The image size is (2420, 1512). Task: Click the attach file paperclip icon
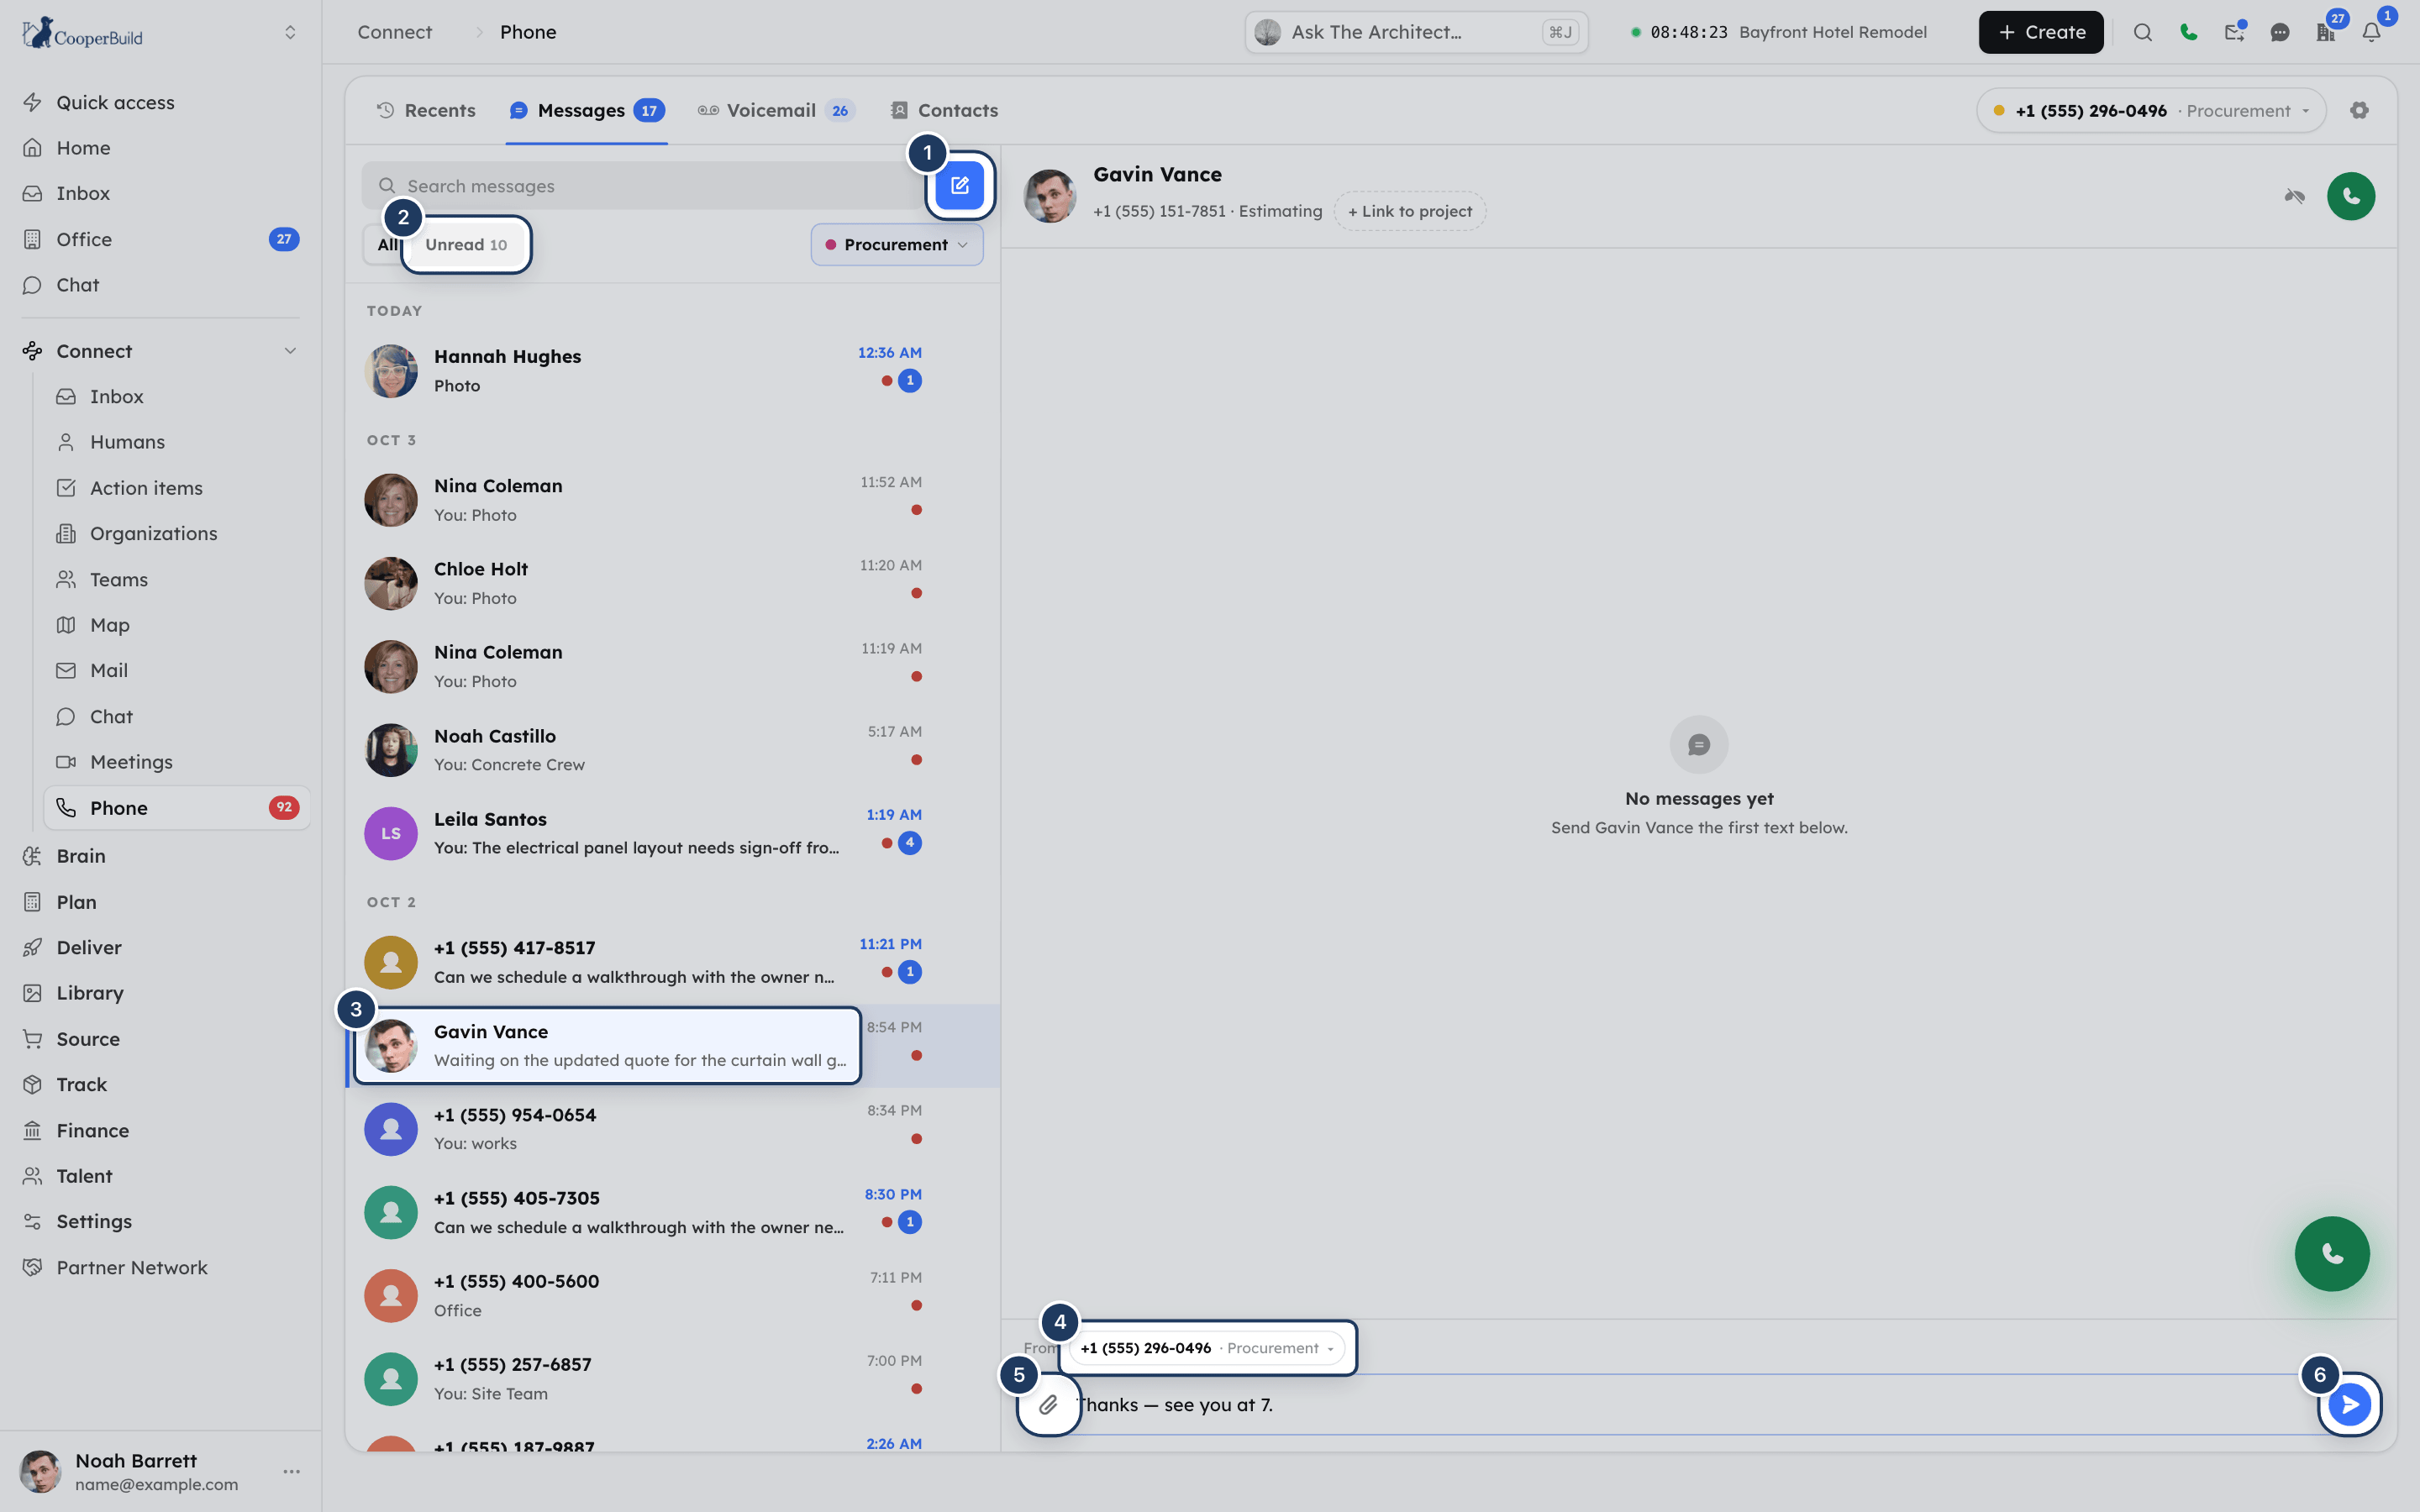click(1048, 1405)
